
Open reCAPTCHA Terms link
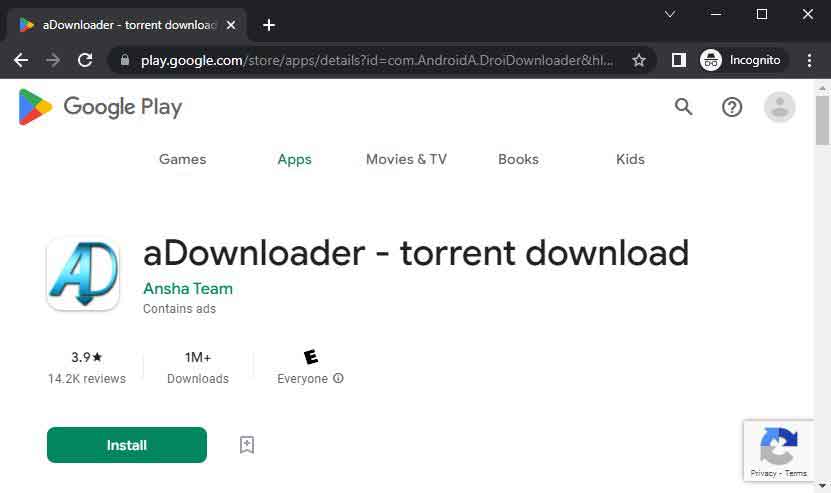point(795,473)
